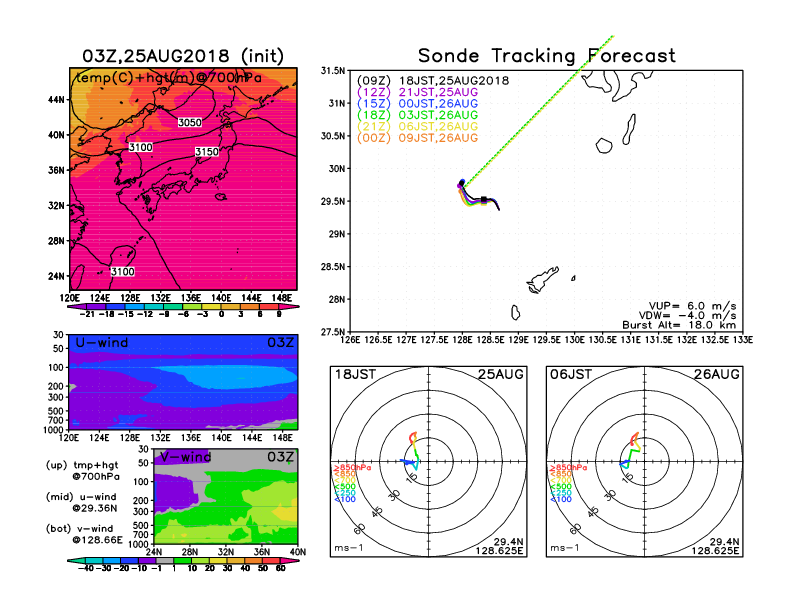Click the '18JST' hodograph time label

[x=356, y=375]
